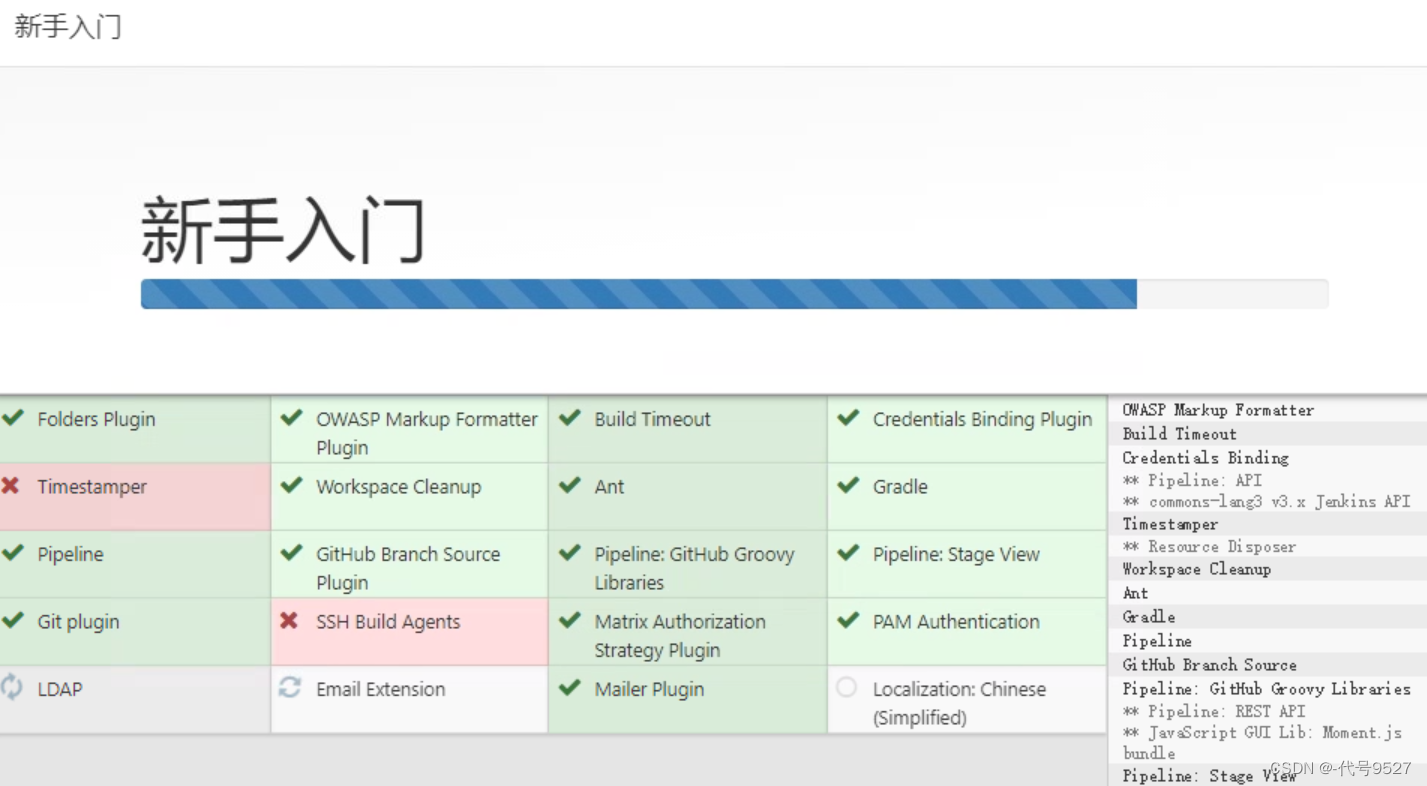Click the check icon beside Pipeline cell
1427x786 pixels.
point(12,553)
